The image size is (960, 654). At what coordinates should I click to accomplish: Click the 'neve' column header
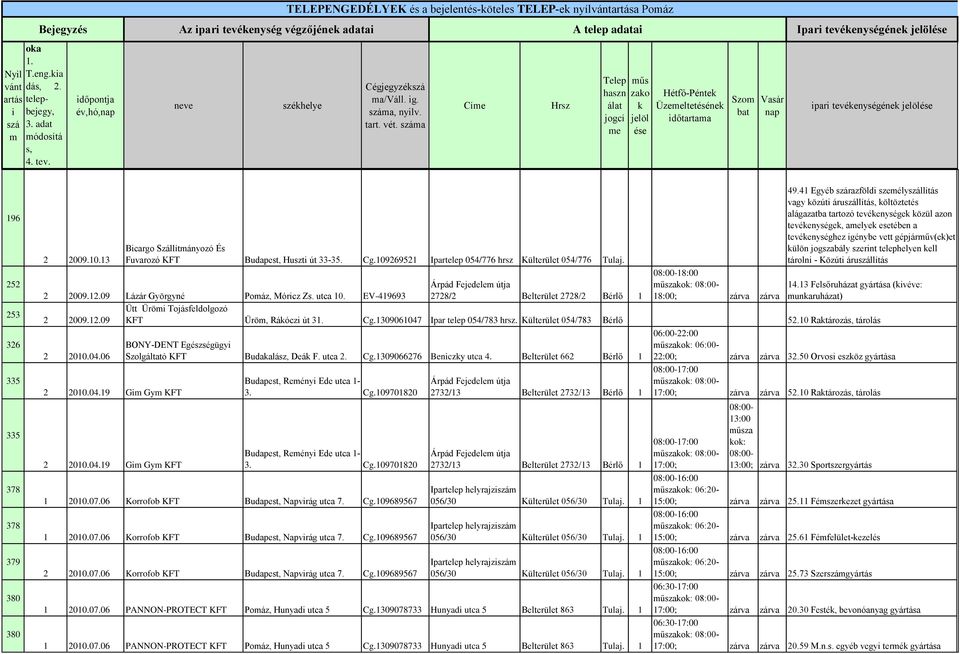183,105
